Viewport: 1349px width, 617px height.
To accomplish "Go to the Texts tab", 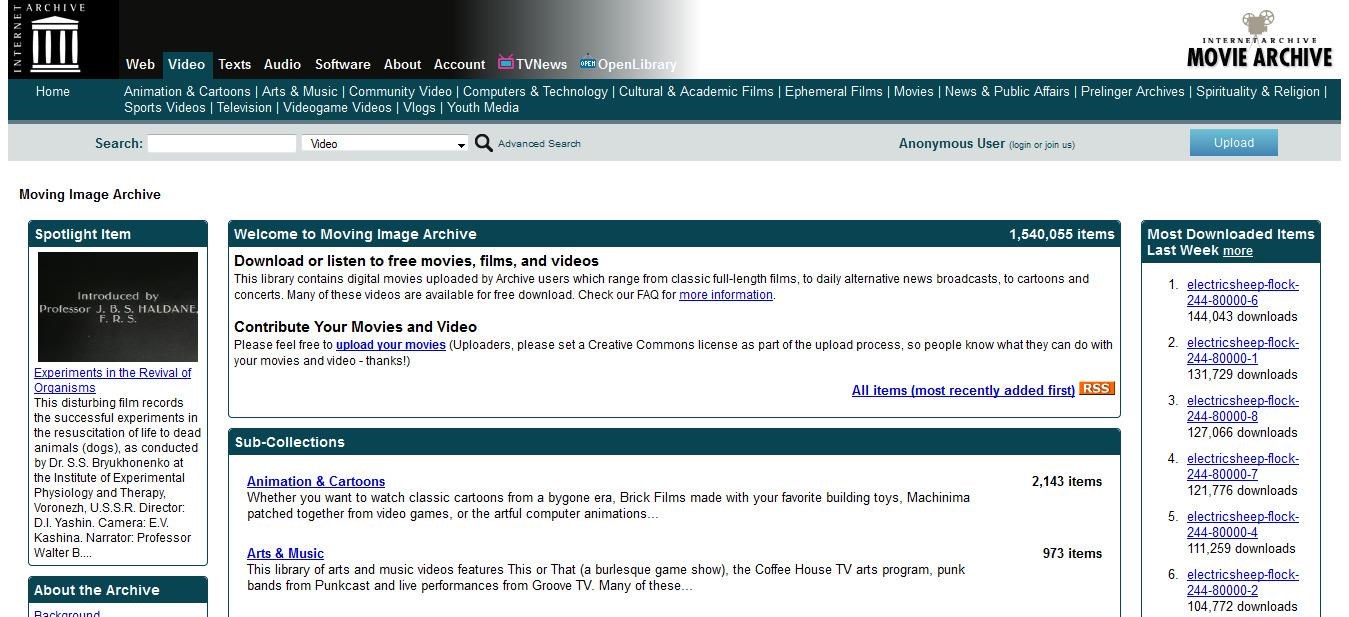I will [234, 64].
